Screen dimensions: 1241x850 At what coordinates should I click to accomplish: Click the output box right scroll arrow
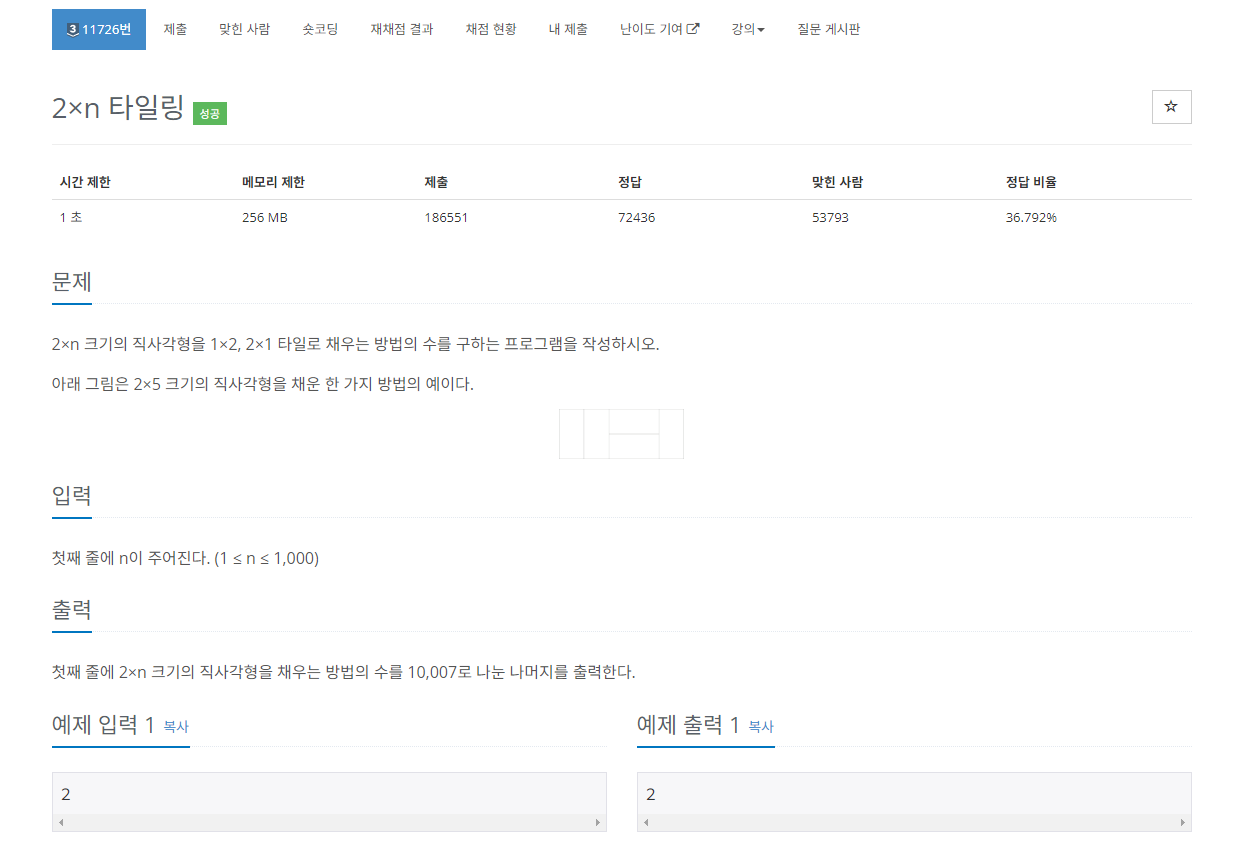[x=1183, y=823]
